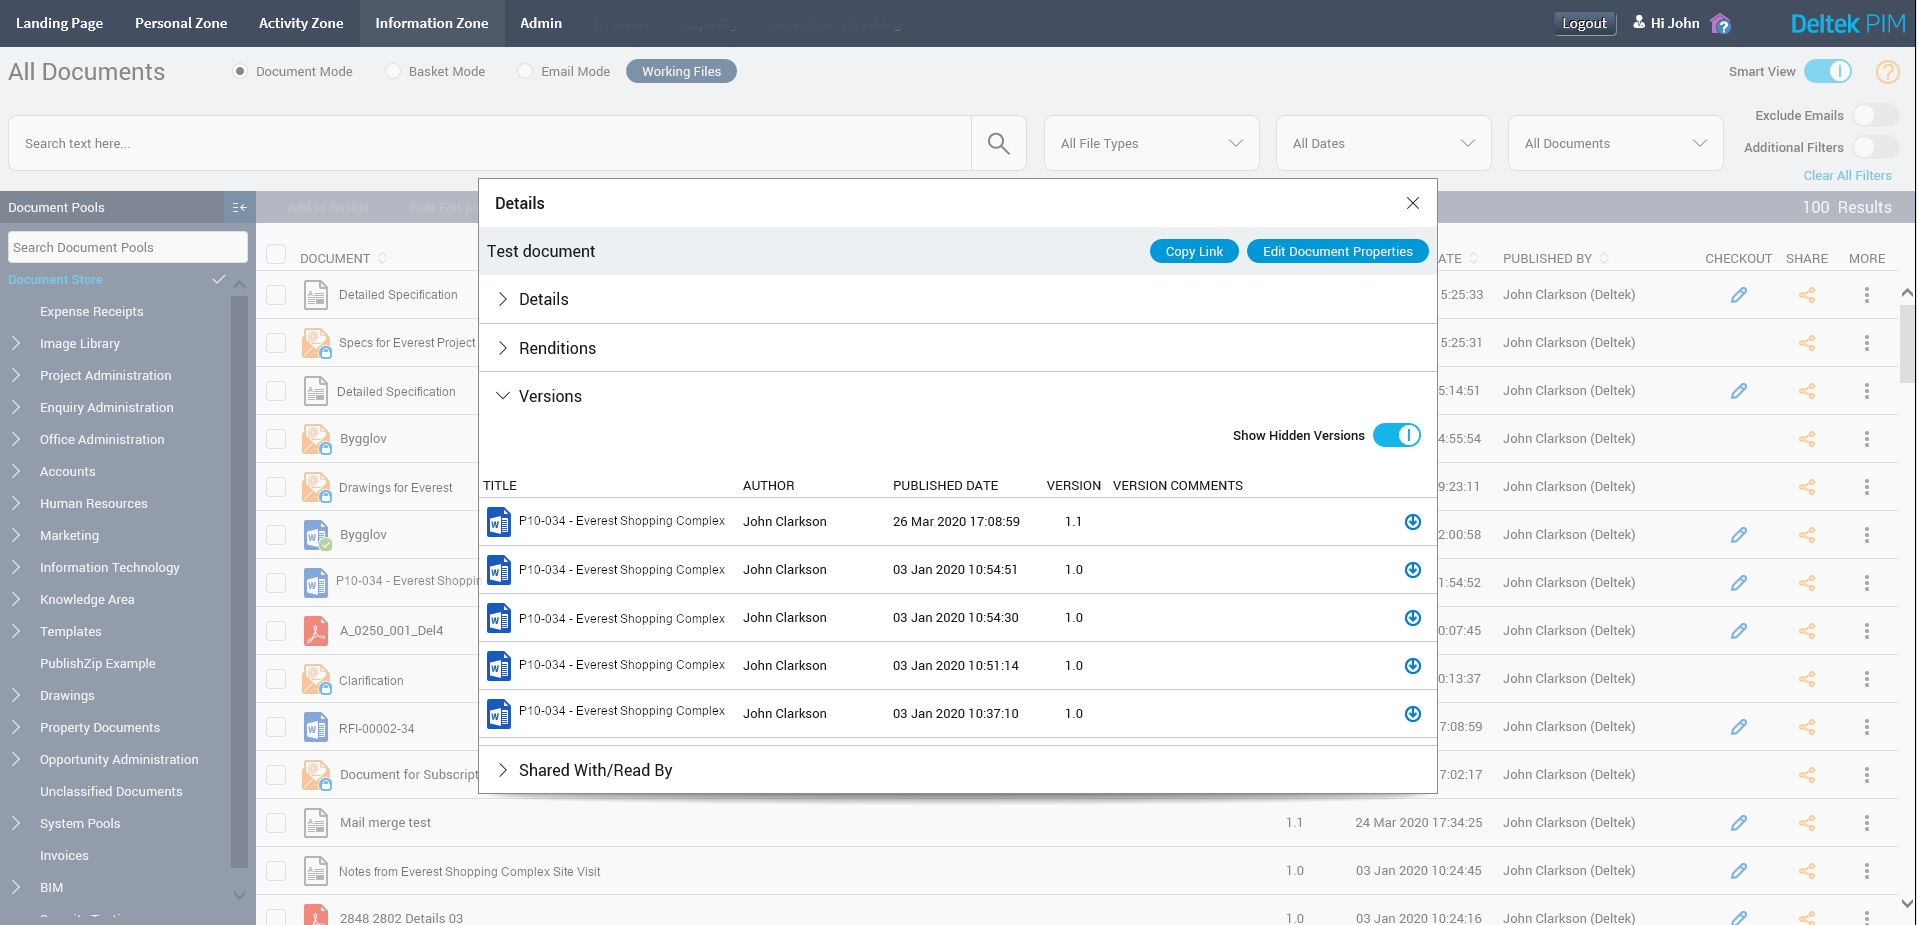Open the All Dates dropdown
The width and height of the screenshot is (1918, 925).
(1383, 143)
